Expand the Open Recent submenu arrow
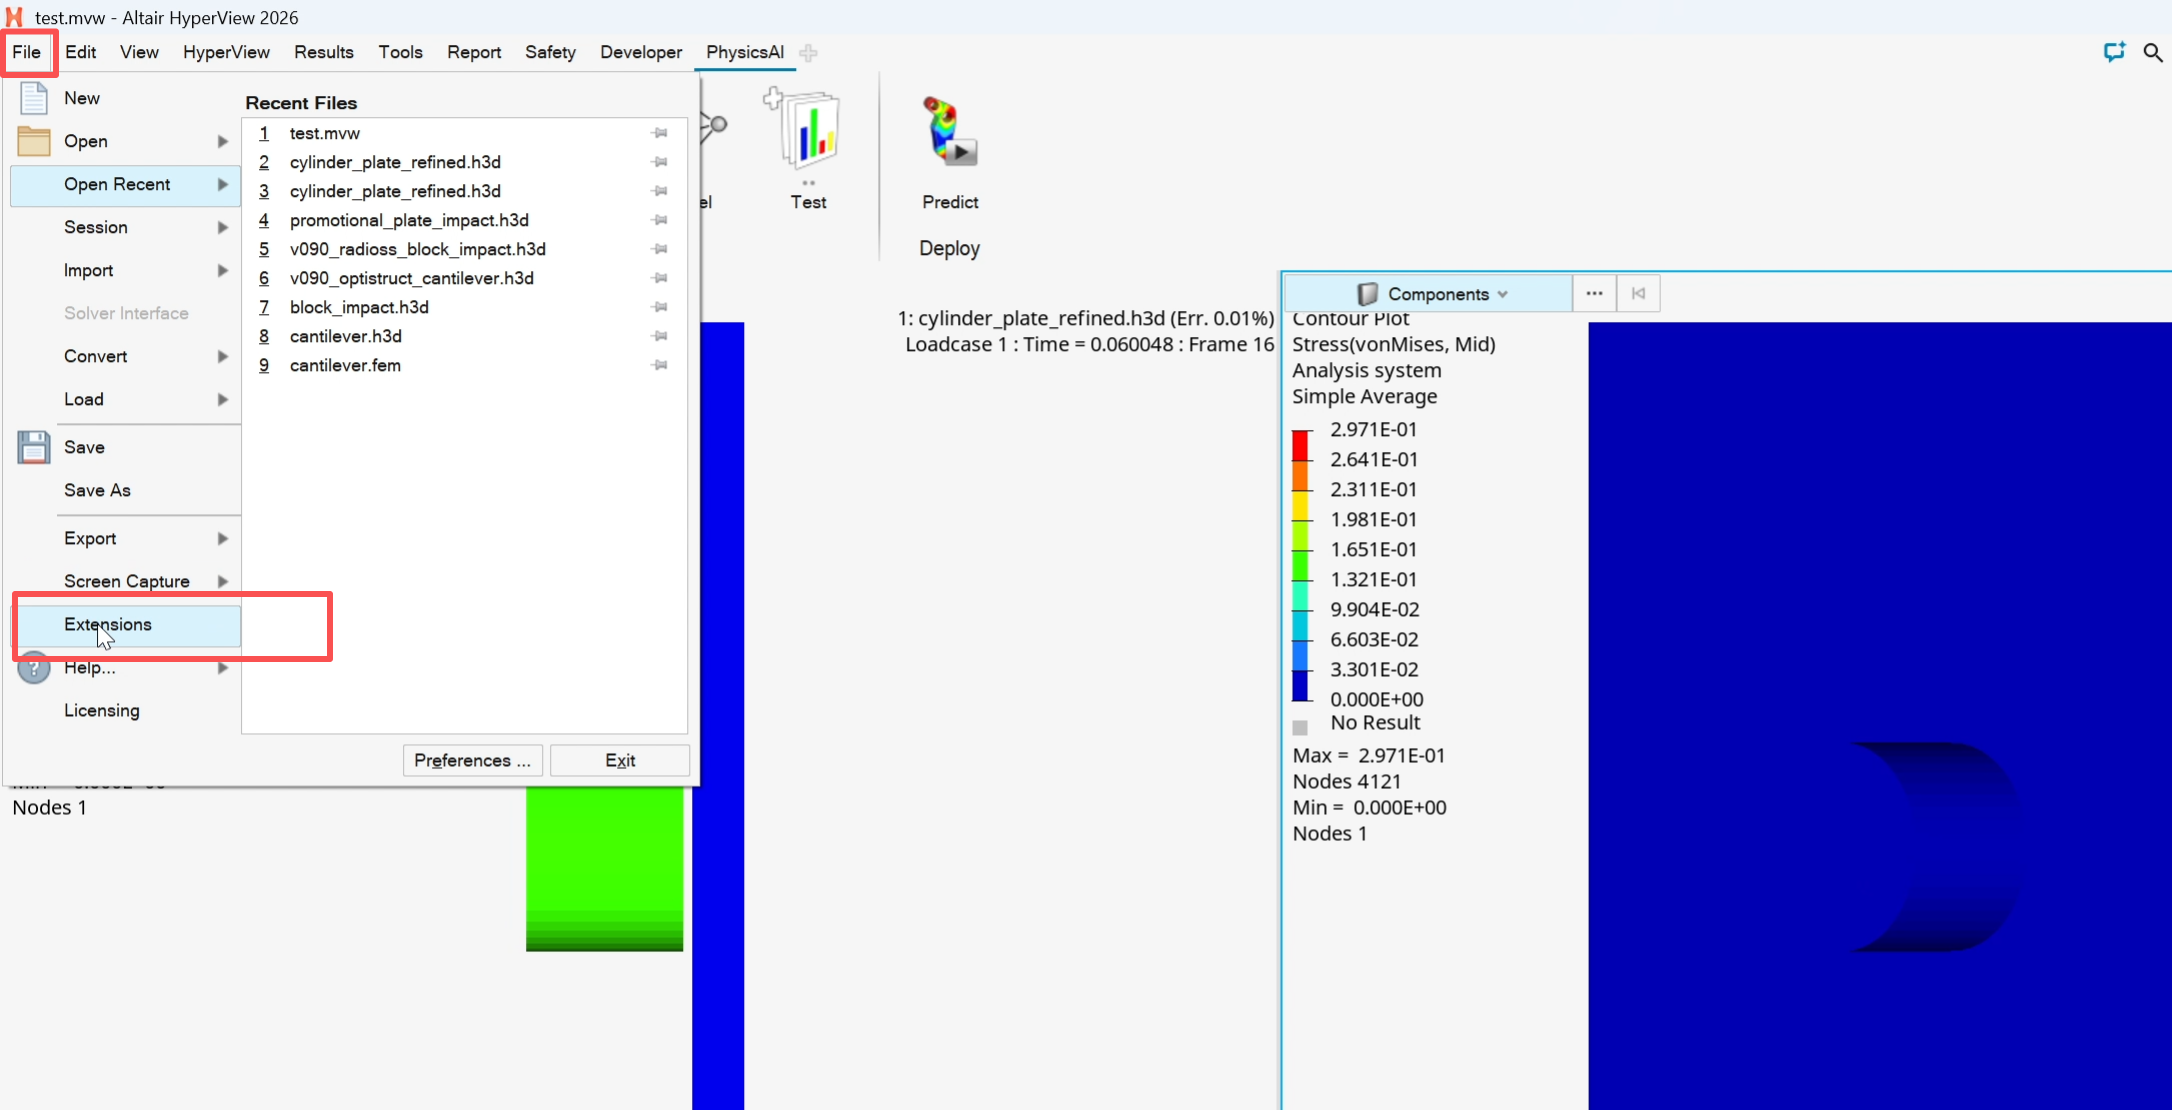Image resolution: width=2172 pixels, height=1110 pixels. click(x=223, y=184)
